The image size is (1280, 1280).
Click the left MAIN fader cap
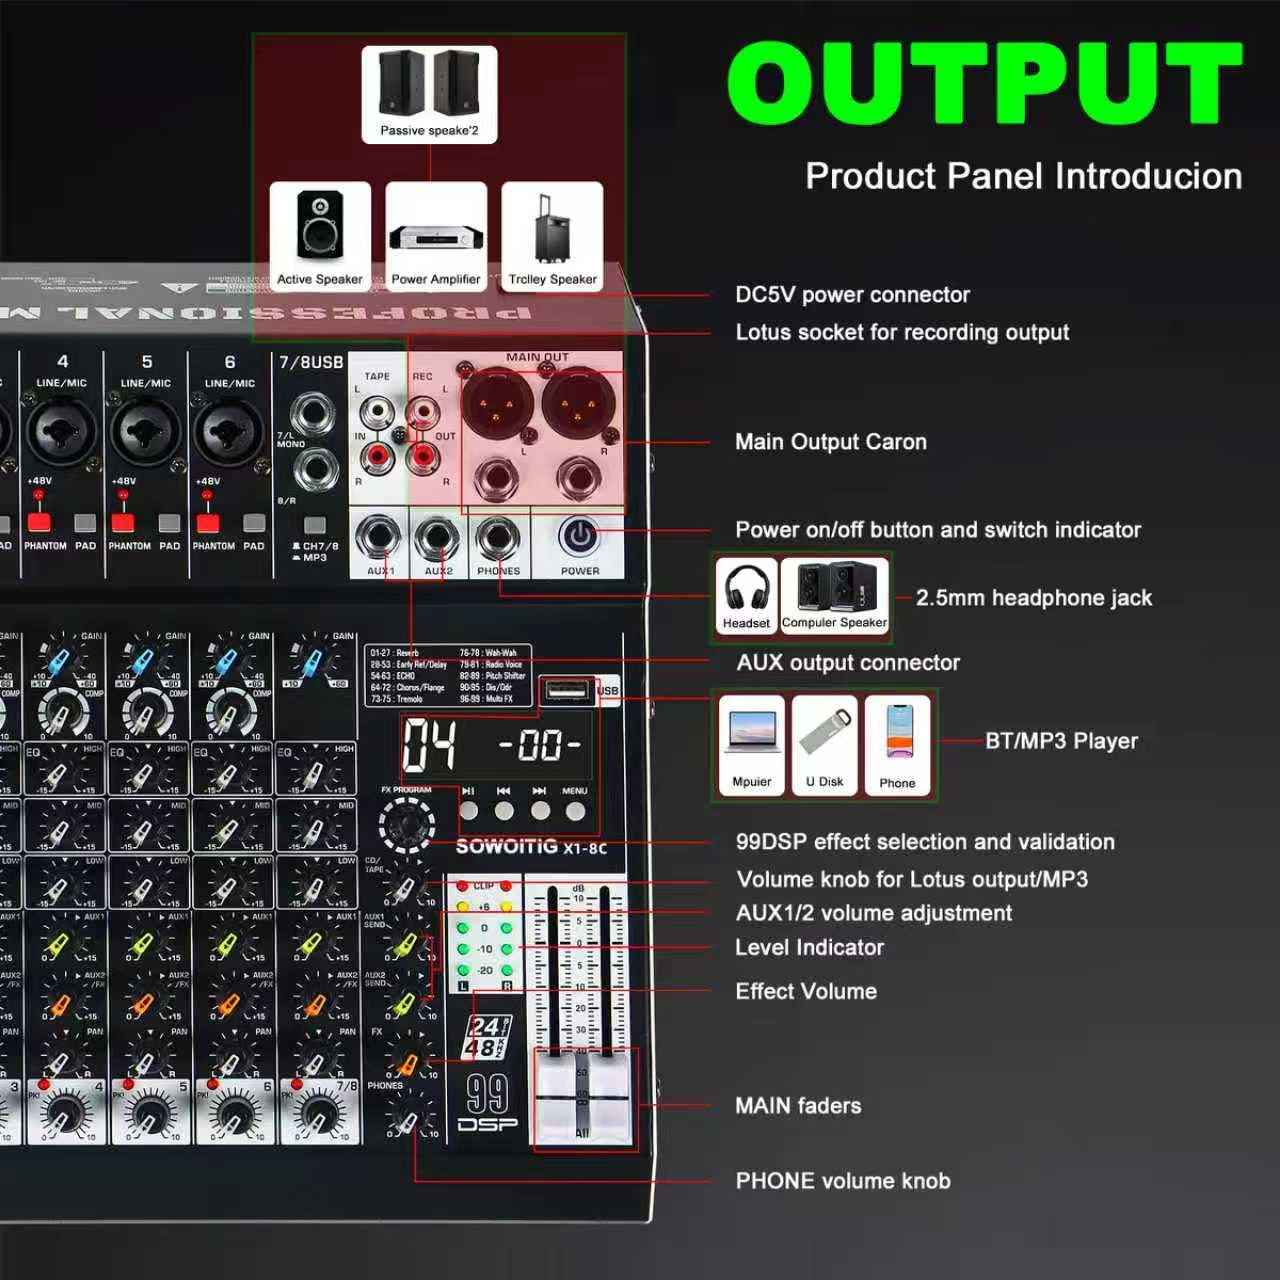click(557, 1098)
